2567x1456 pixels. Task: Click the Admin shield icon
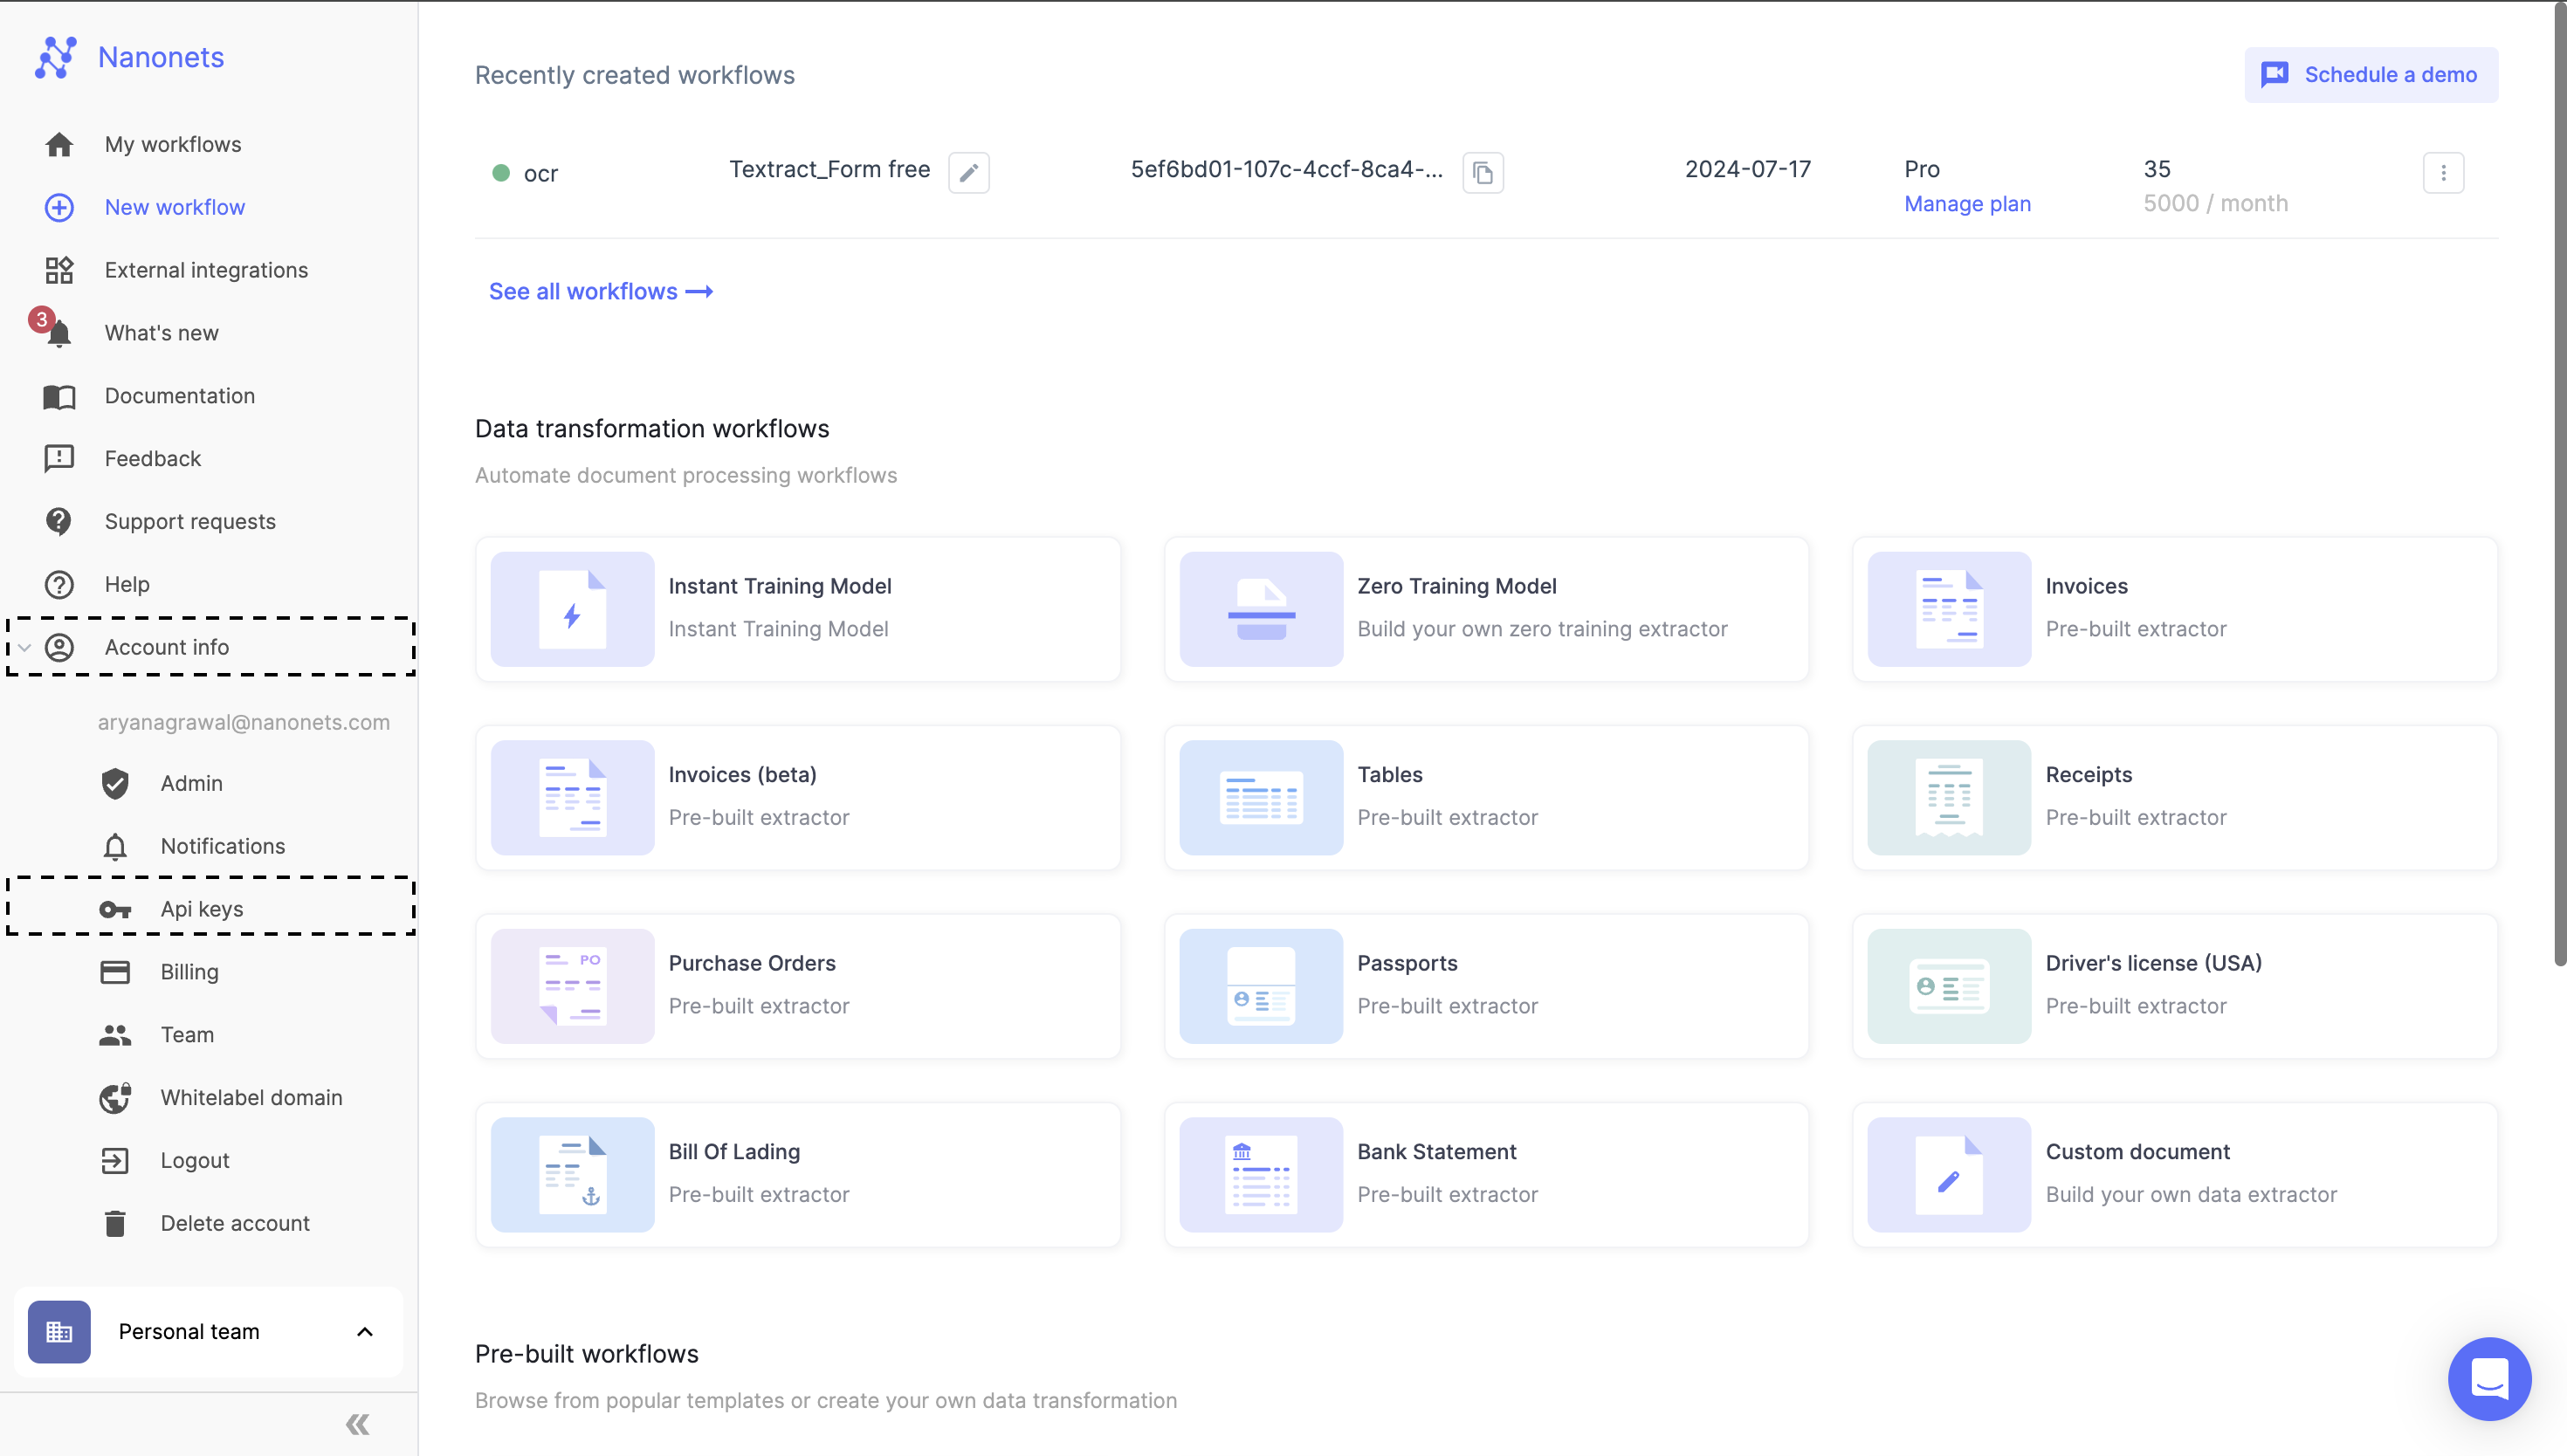coord(115,784)
